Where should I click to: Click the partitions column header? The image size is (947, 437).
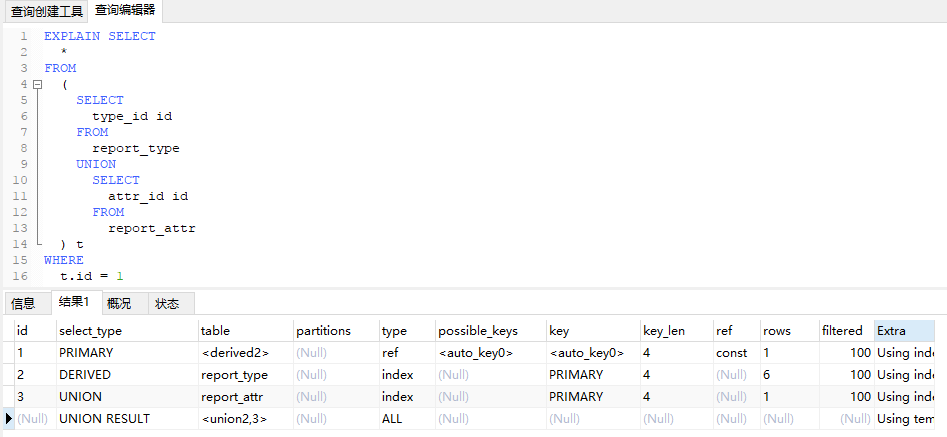pyautogui.click(x=323, y=330)
